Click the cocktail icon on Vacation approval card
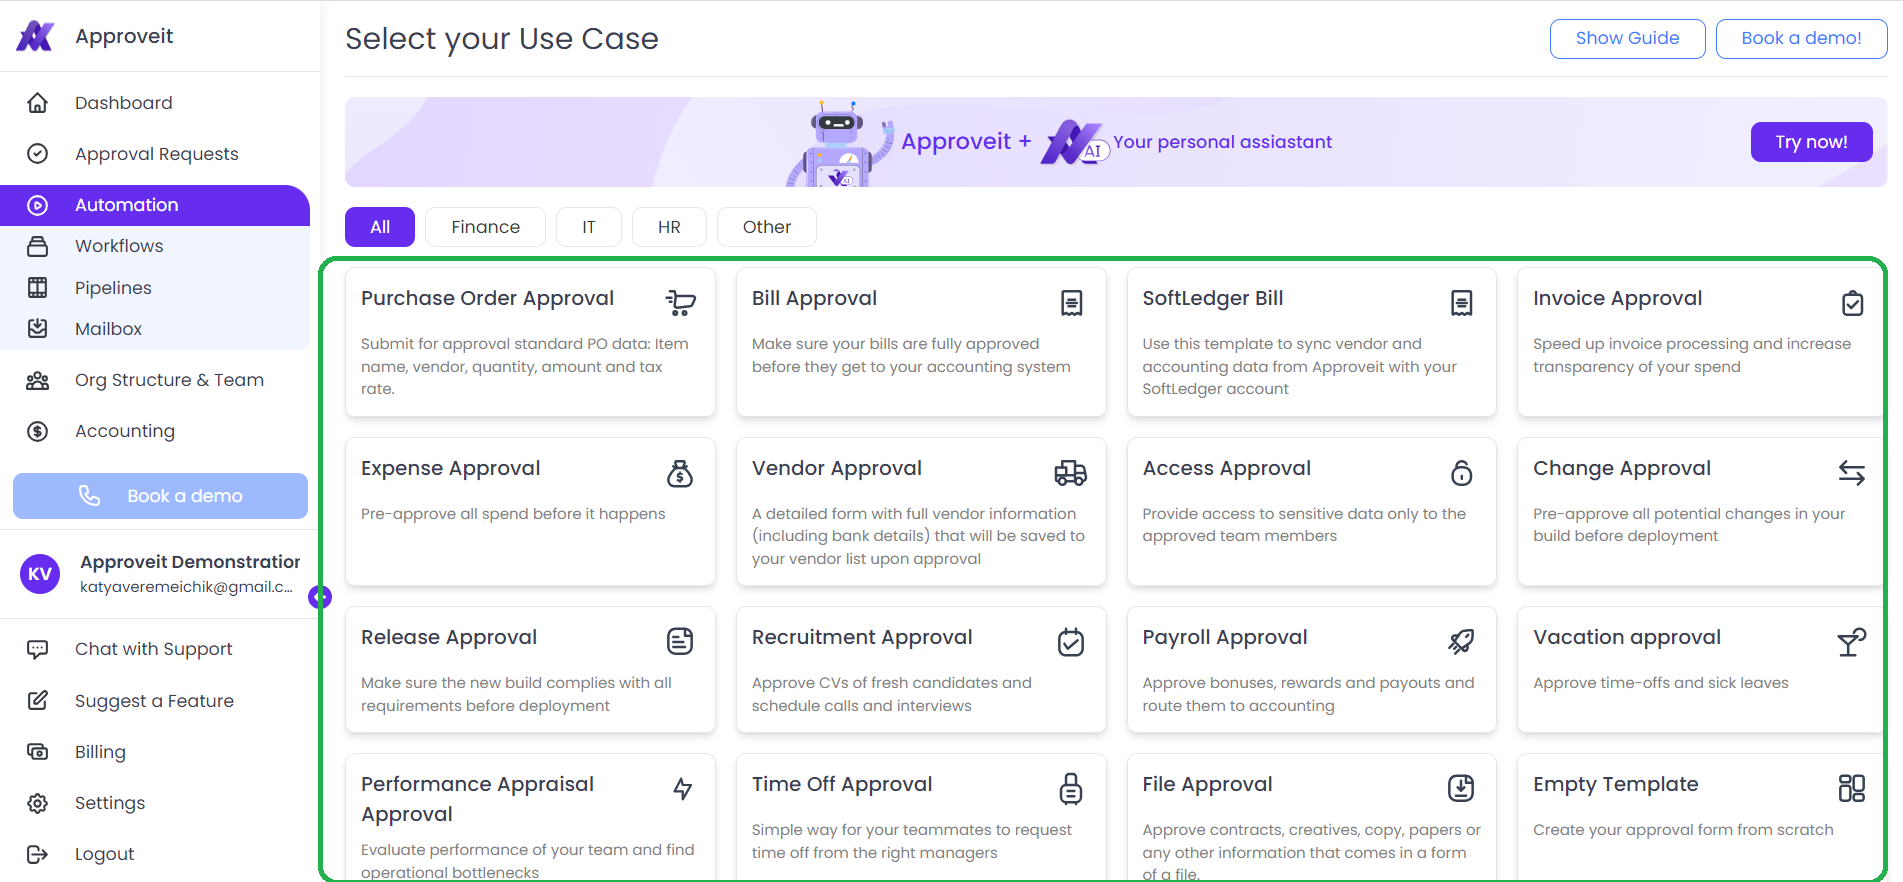Viewport: 1903px width, 882px height. [x=1852, y=642]
